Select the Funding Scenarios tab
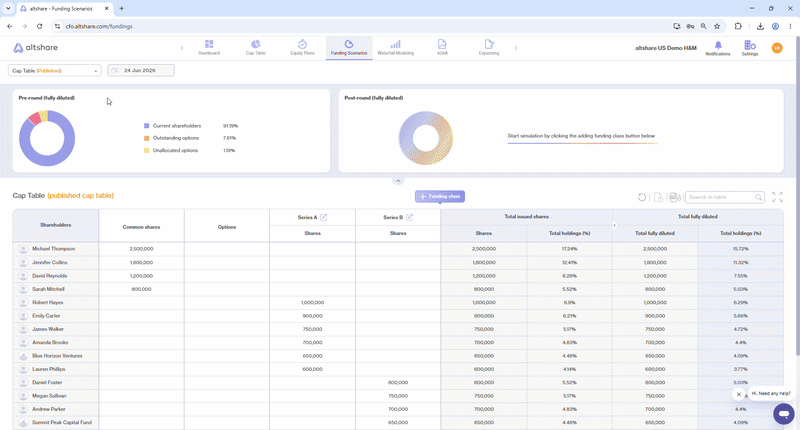800x430 pixels. (349, 47)
